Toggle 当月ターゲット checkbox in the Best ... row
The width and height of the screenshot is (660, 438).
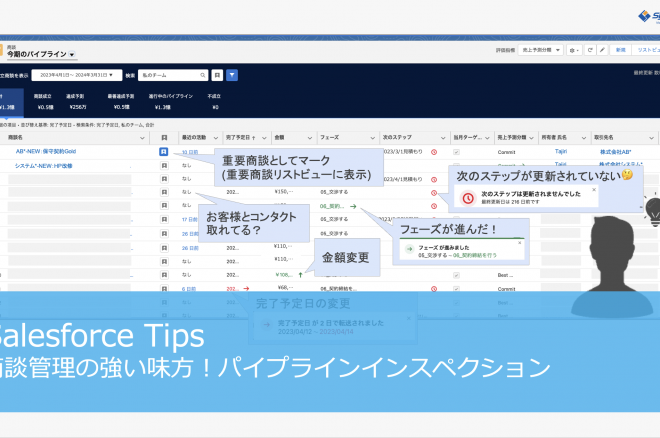click(456, 275)
